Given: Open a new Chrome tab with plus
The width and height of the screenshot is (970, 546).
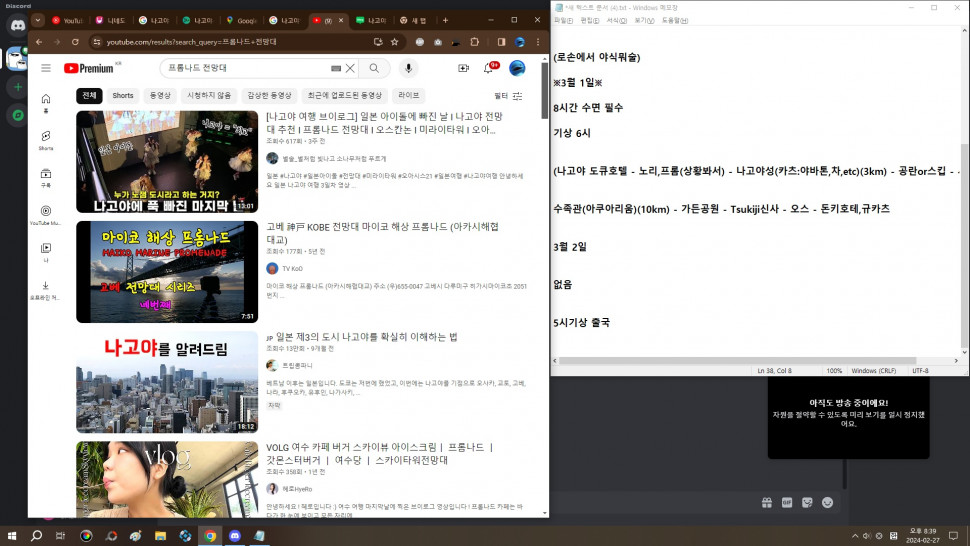Looking at the screenshot, I should [x=445, y=20].
